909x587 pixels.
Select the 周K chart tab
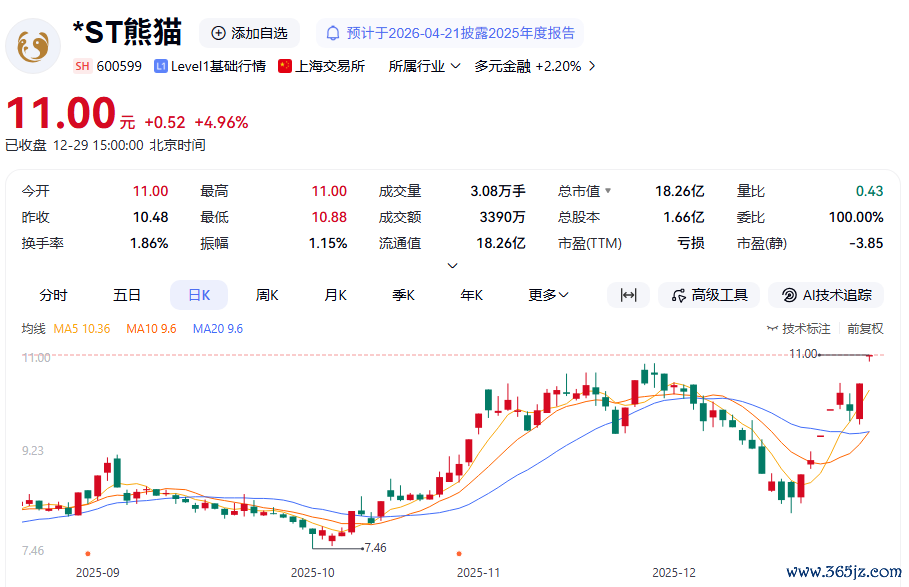coord(267,295)
